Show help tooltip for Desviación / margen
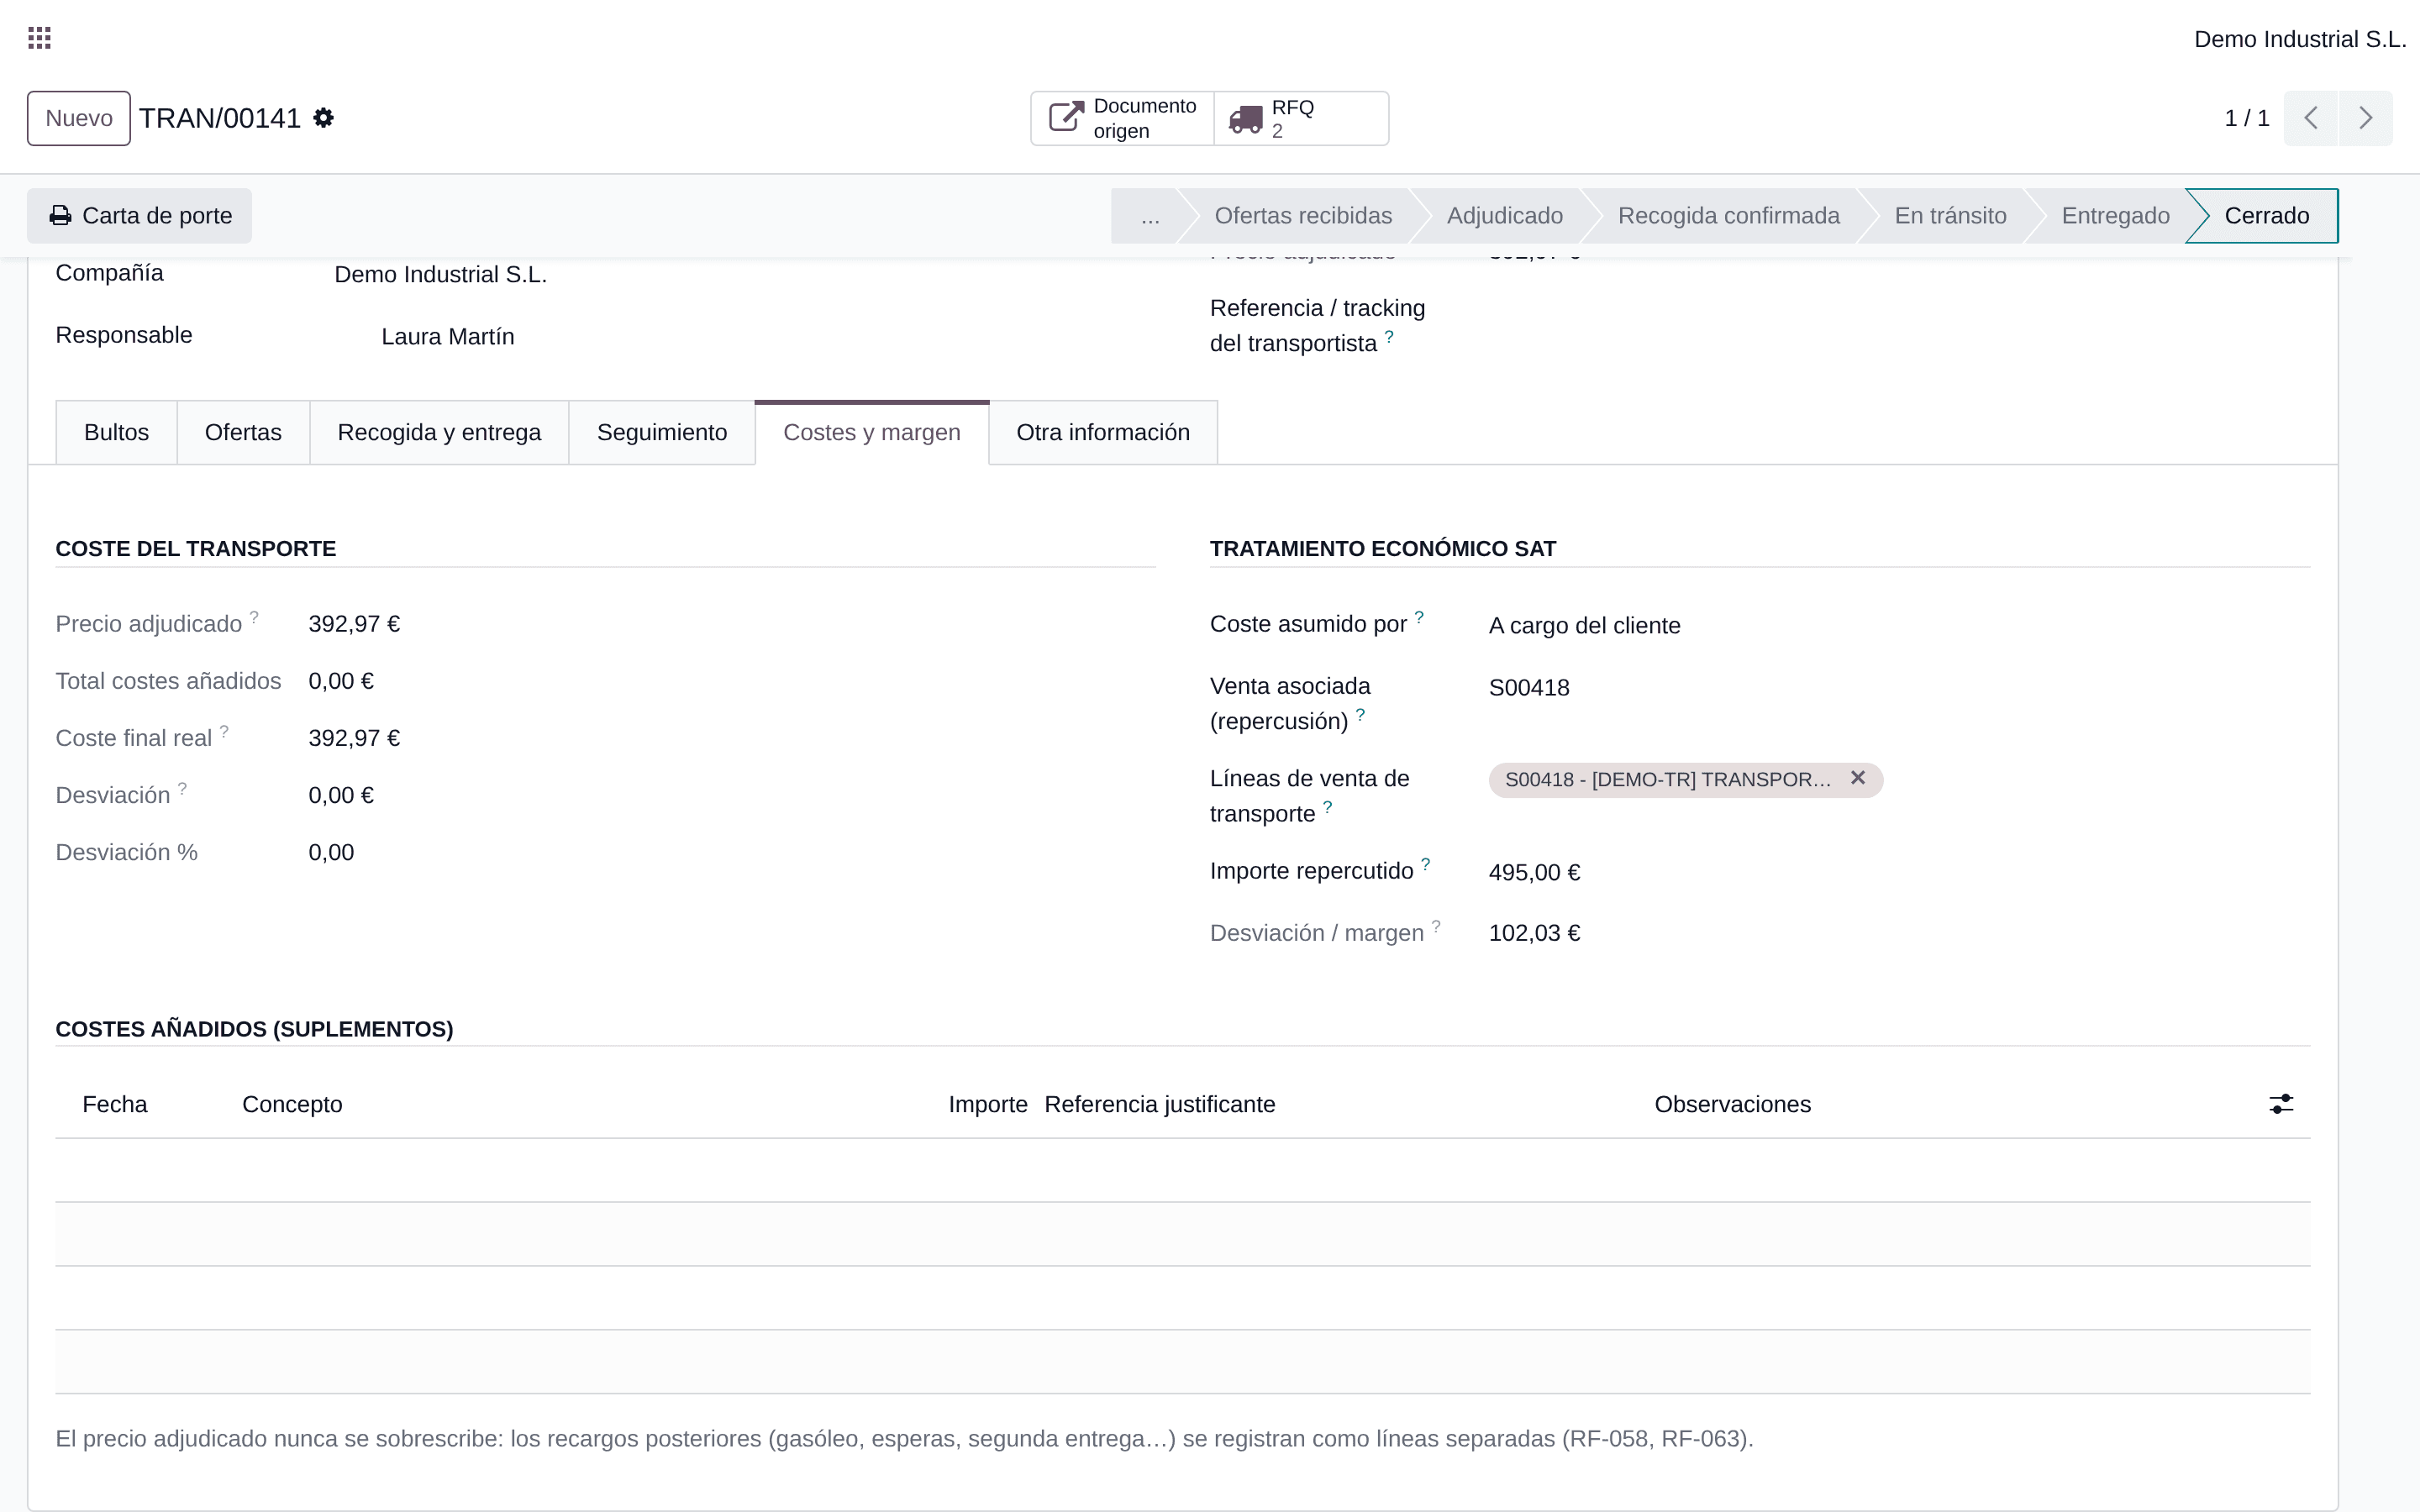Viewport: 2420px width, 1512px height. click(x=1436, y=926)
